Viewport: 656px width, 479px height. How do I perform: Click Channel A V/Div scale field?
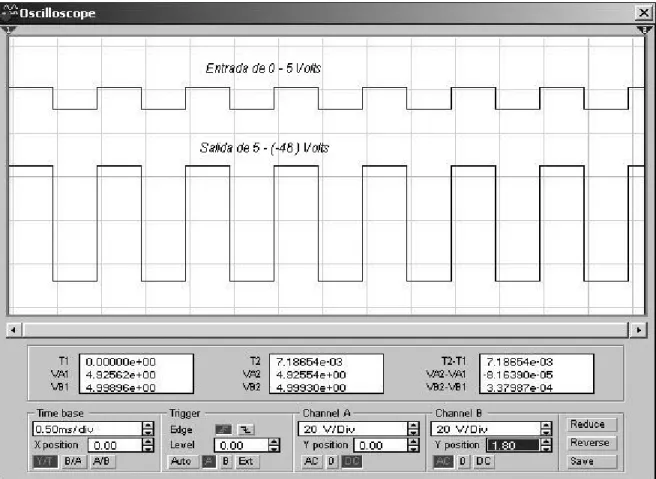tap(353, 429)
